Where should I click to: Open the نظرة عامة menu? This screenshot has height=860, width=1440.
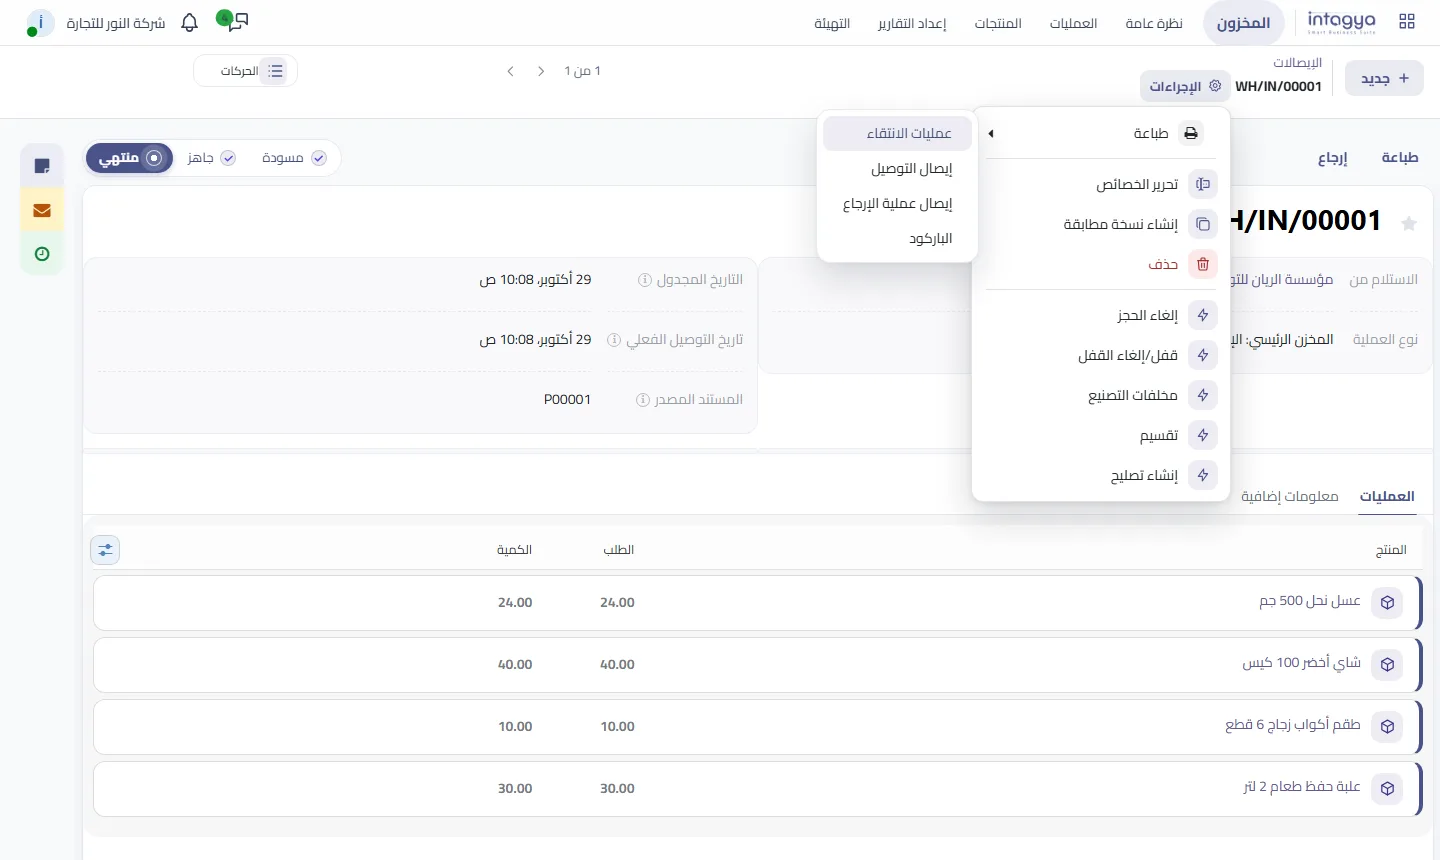point(1154,23)
